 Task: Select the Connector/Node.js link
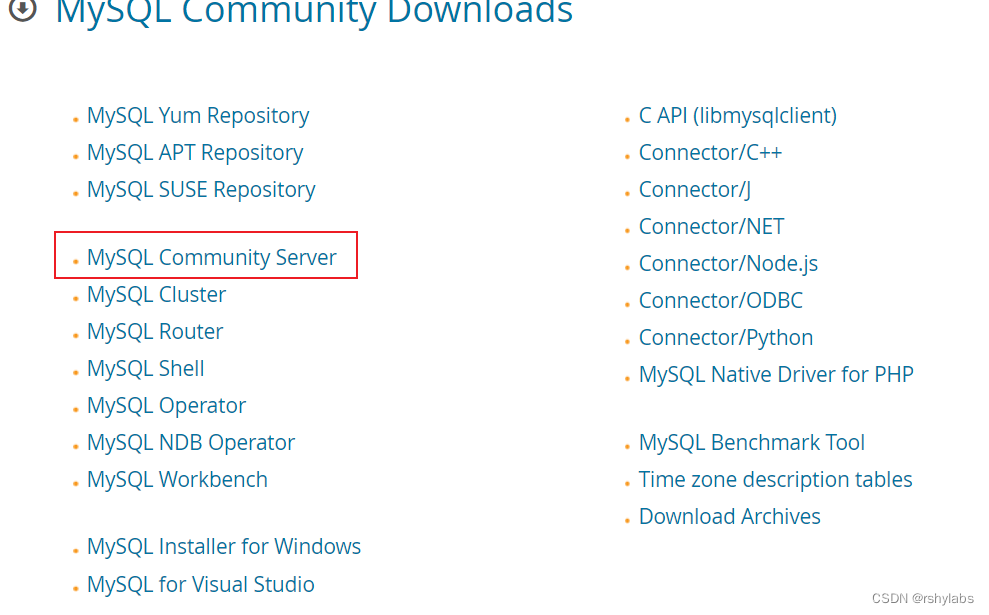(x=729, y=264)
